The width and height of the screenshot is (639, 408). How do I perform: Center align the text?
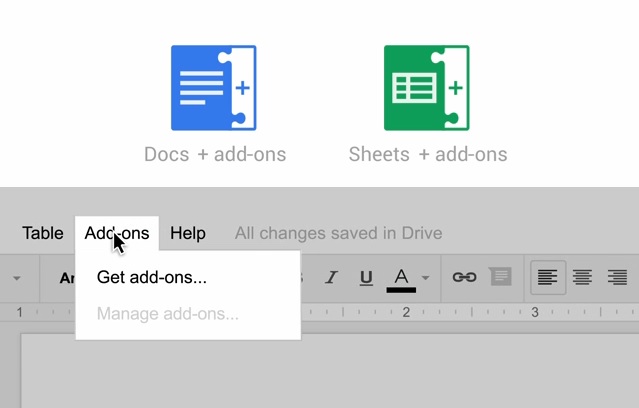582,277
